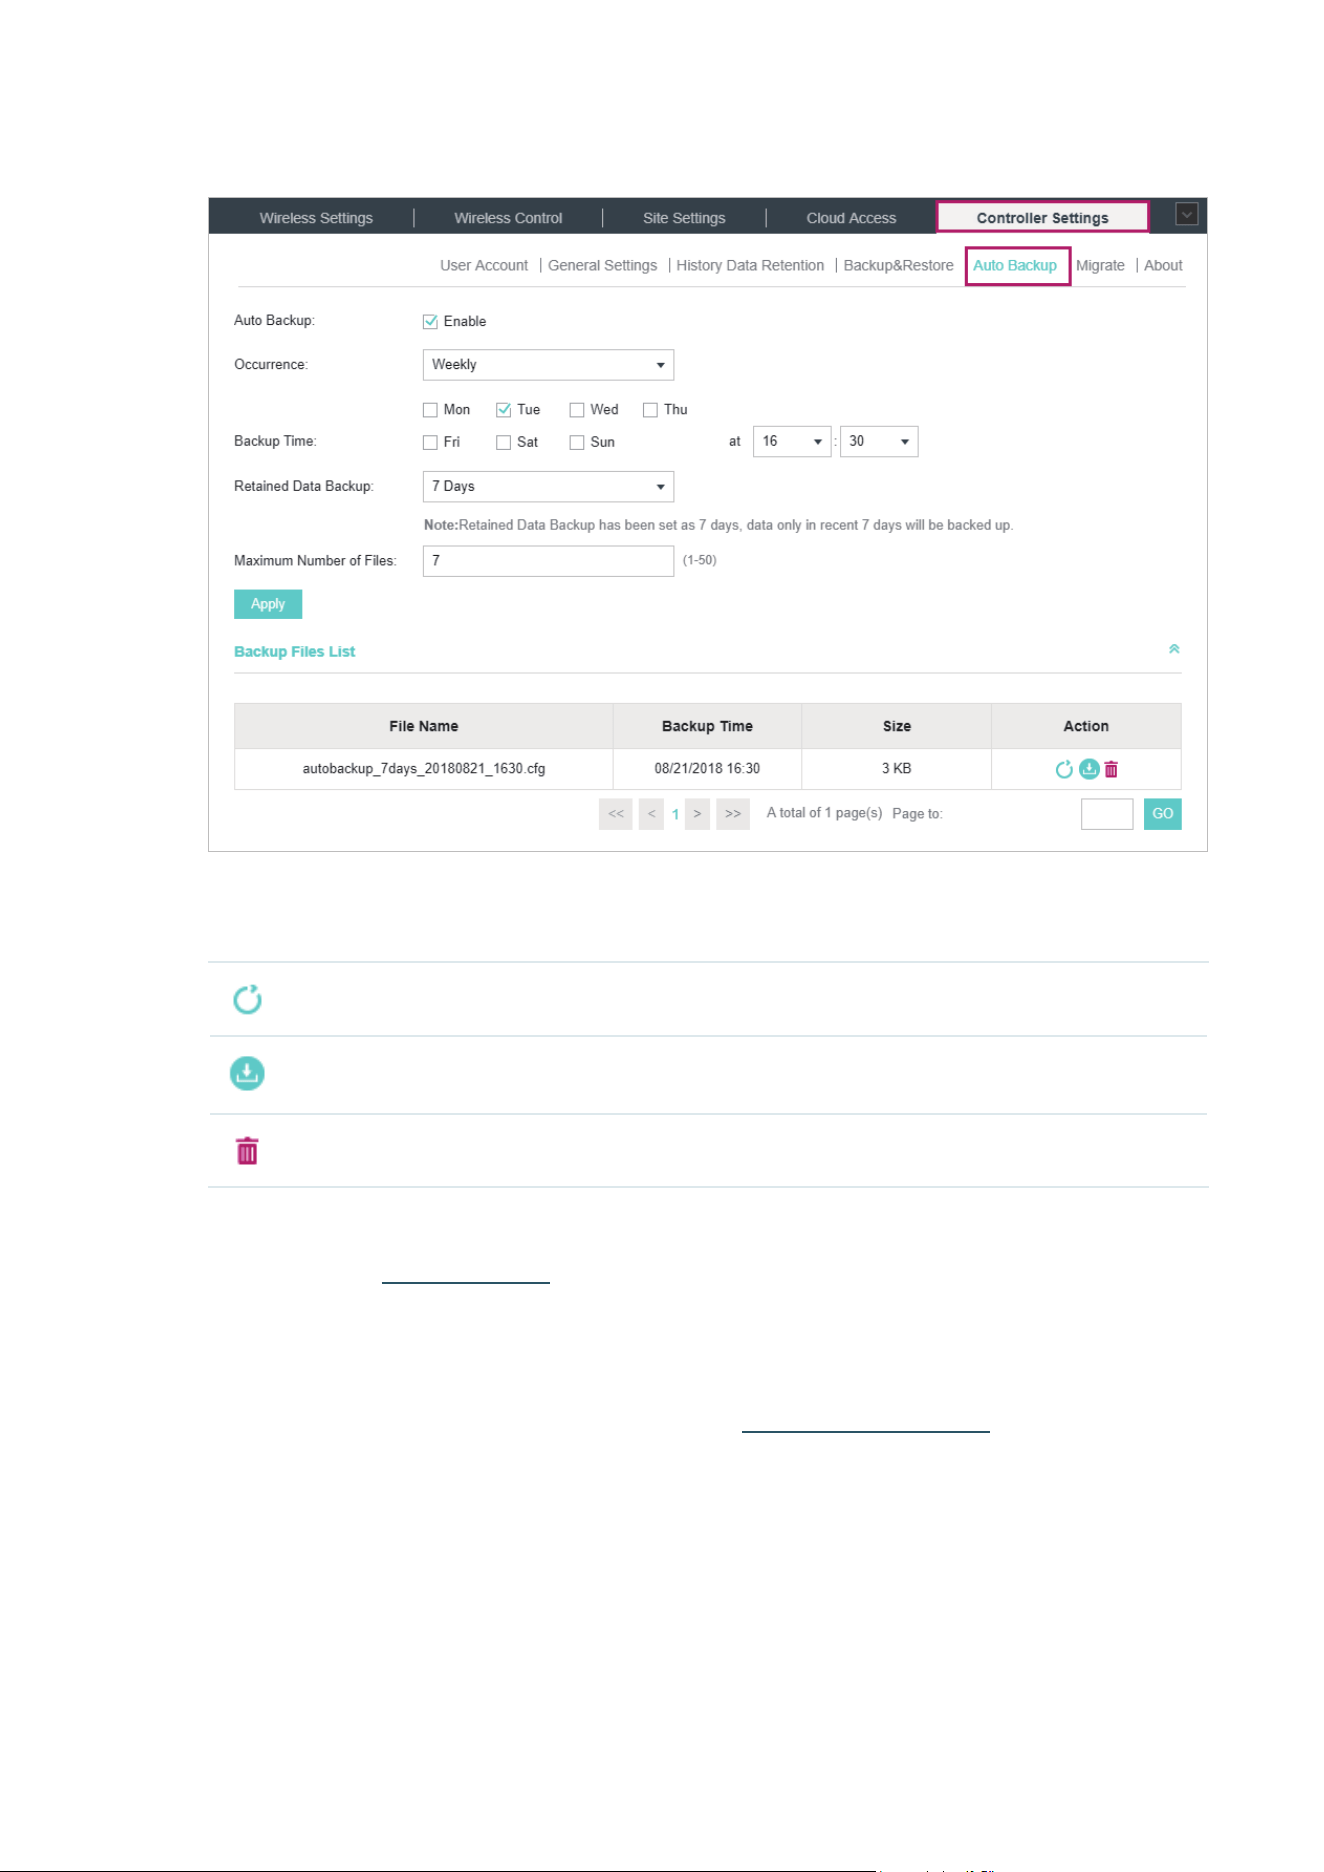Check the Sat checkbox
1324x1872 pixels.
pos(504,442)
